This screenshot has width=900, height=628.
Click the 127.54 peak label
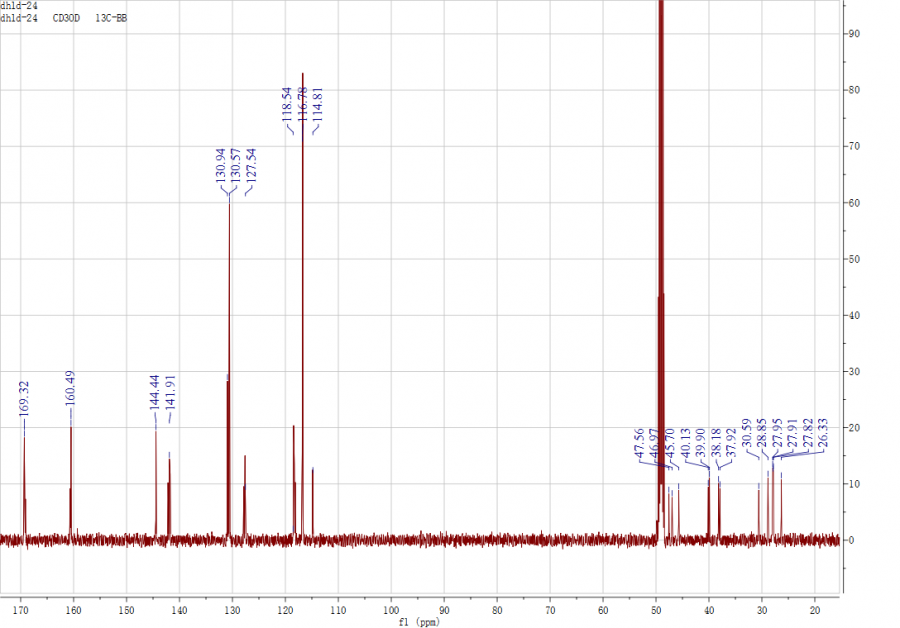[x=251, y=165]
